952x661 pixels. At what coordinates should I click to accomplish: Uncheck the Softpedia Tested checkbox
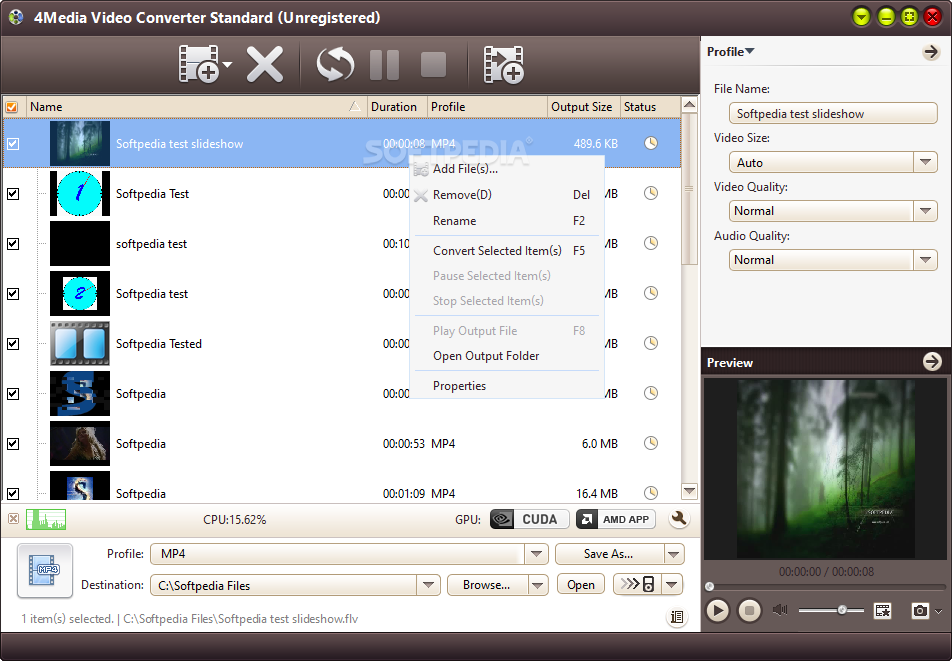pos(13,344)
